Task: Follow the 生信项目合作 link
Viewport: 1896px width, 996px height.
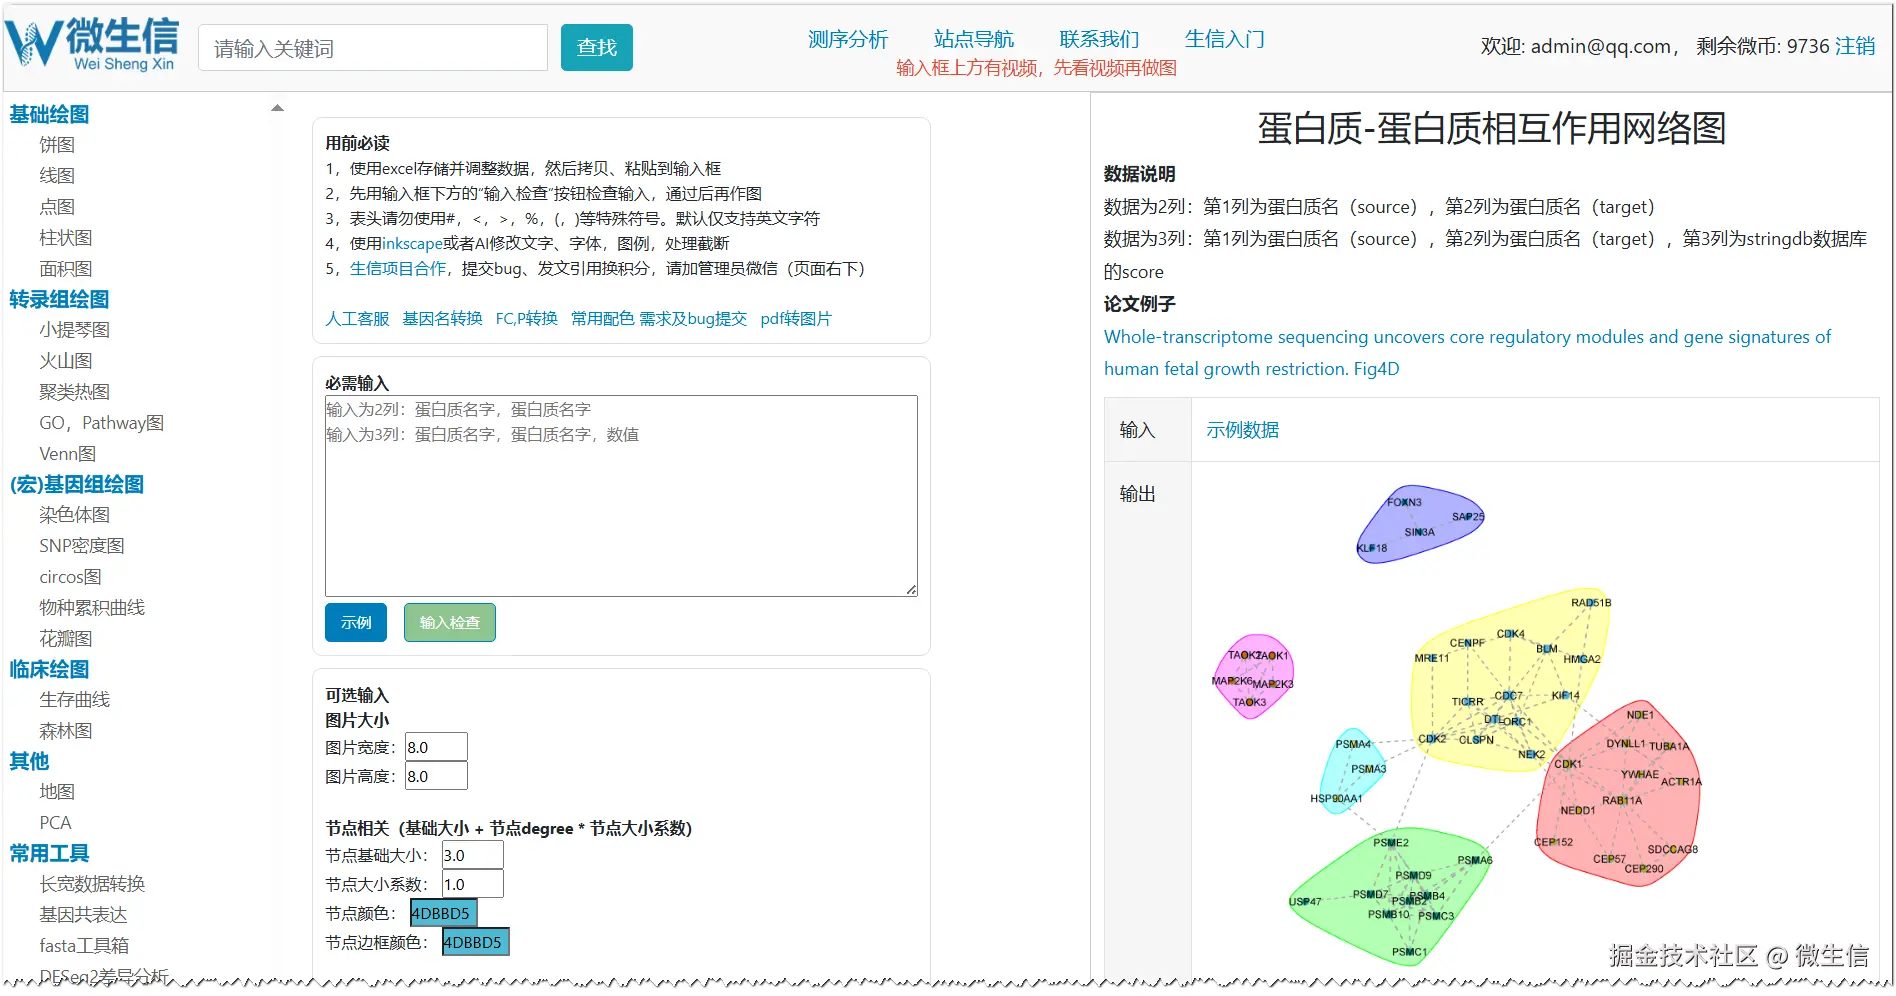Action: [x=398, y=269]
